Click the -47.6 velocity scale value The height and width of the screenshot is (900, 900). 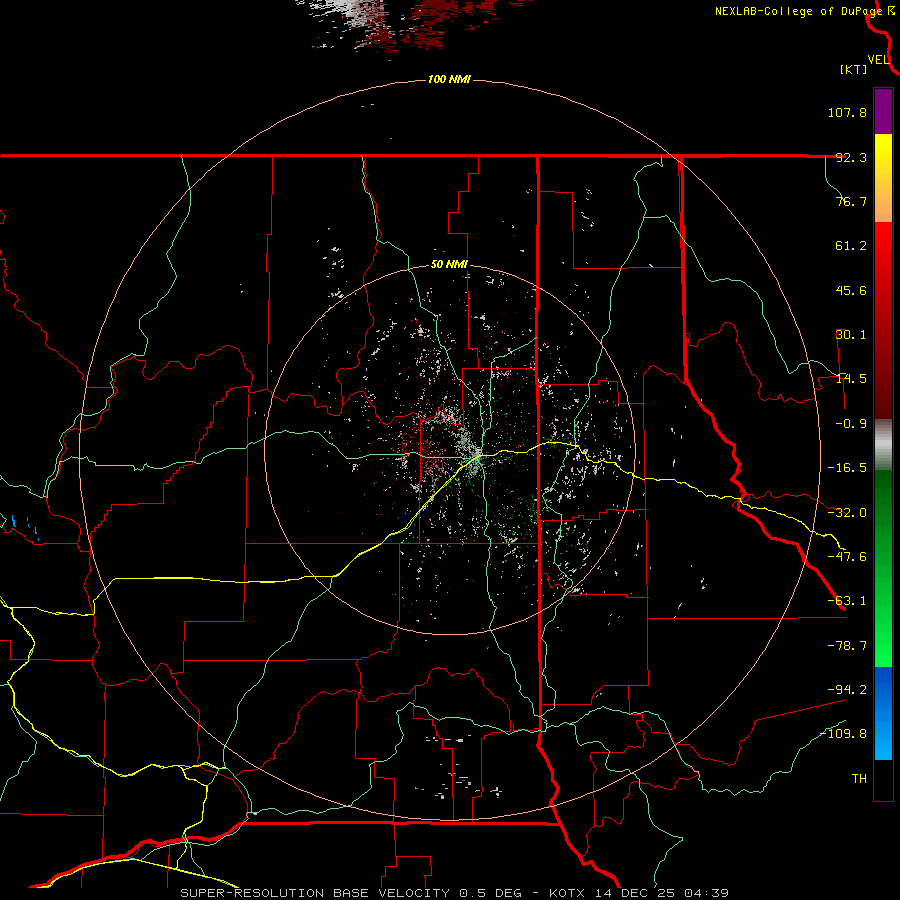point(847,557)
